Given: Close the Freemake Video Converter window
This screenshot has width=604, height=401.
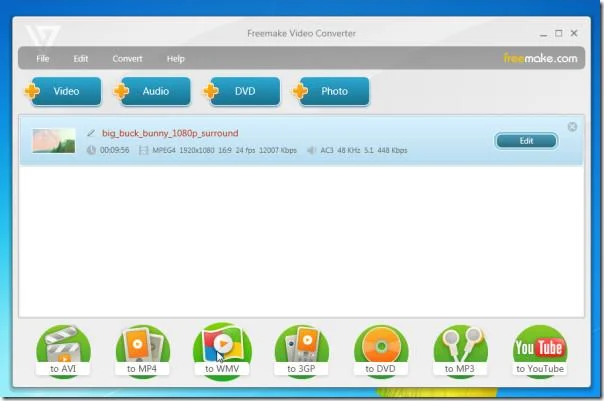Looking at the screenshot, I should point(574,34).
